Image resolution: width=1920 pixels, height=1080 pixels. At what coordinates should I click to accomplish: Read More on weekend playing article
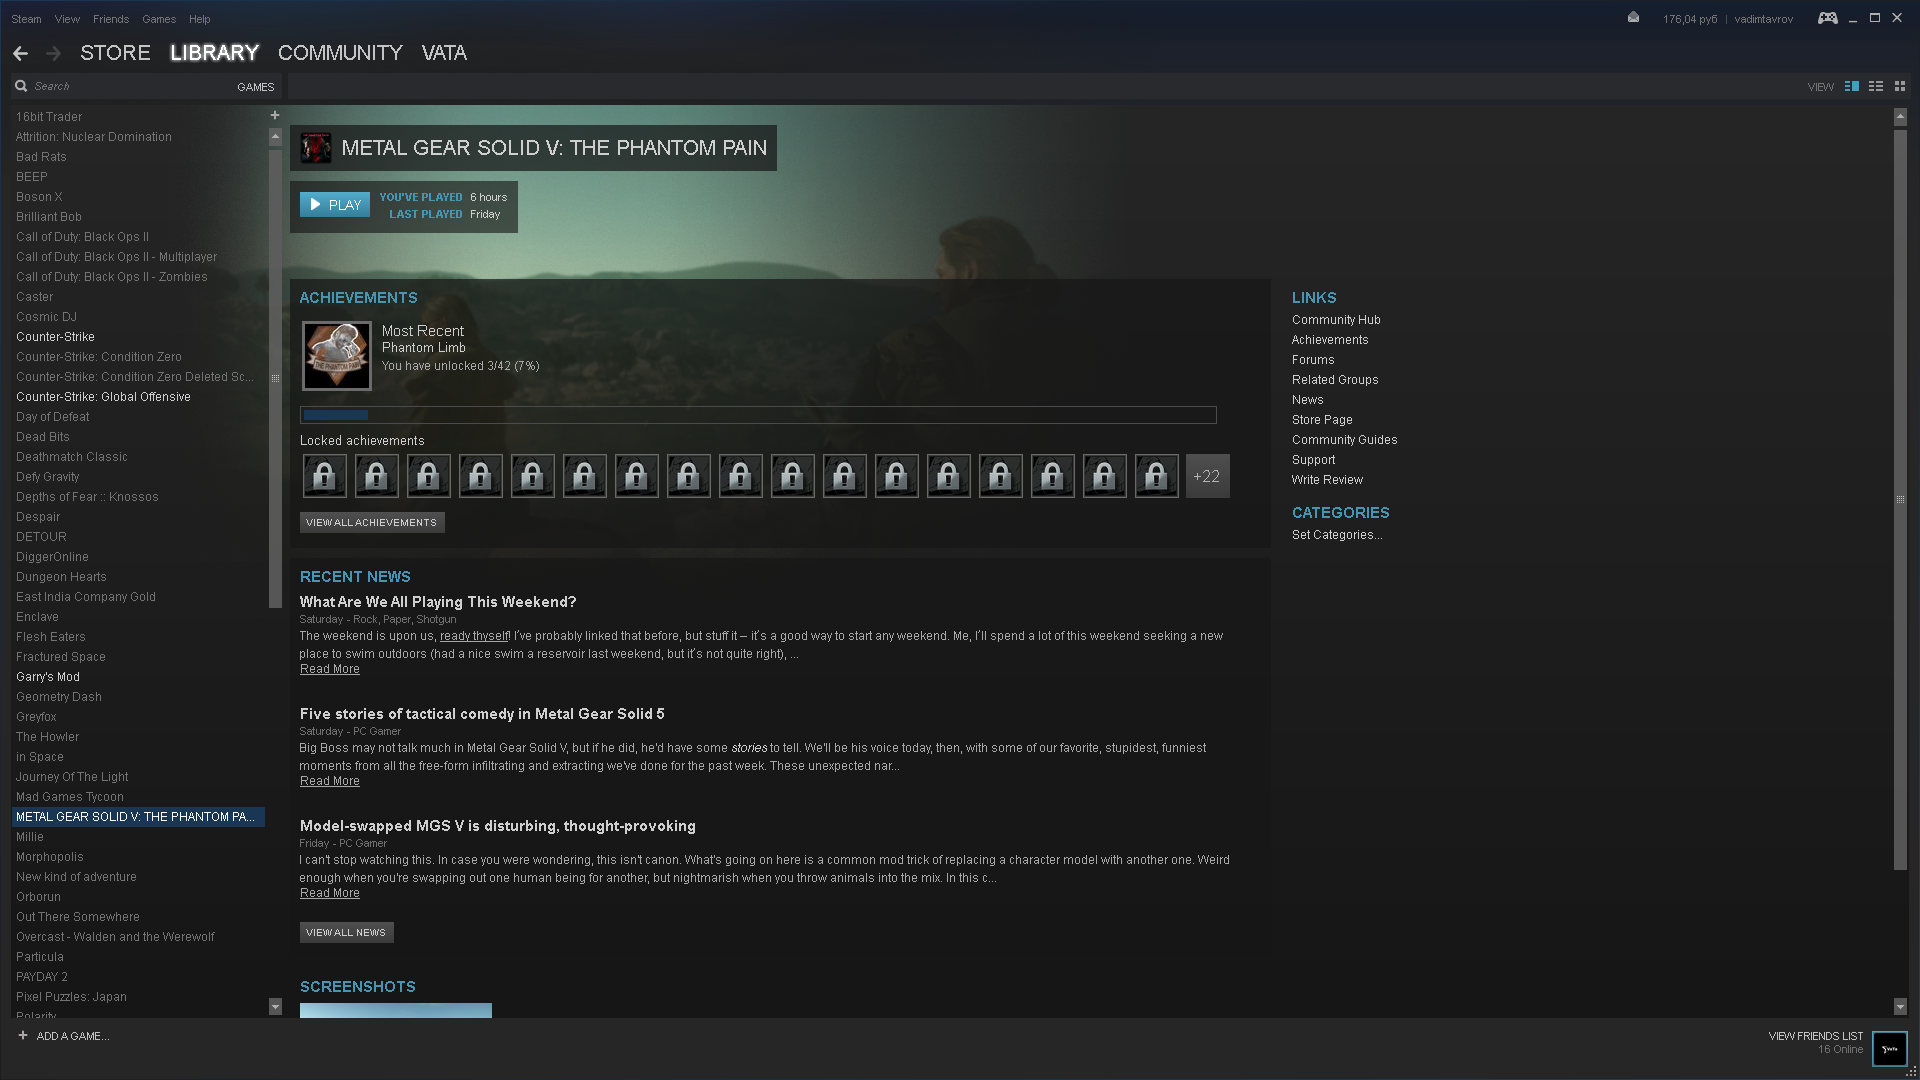click(330, 669)
